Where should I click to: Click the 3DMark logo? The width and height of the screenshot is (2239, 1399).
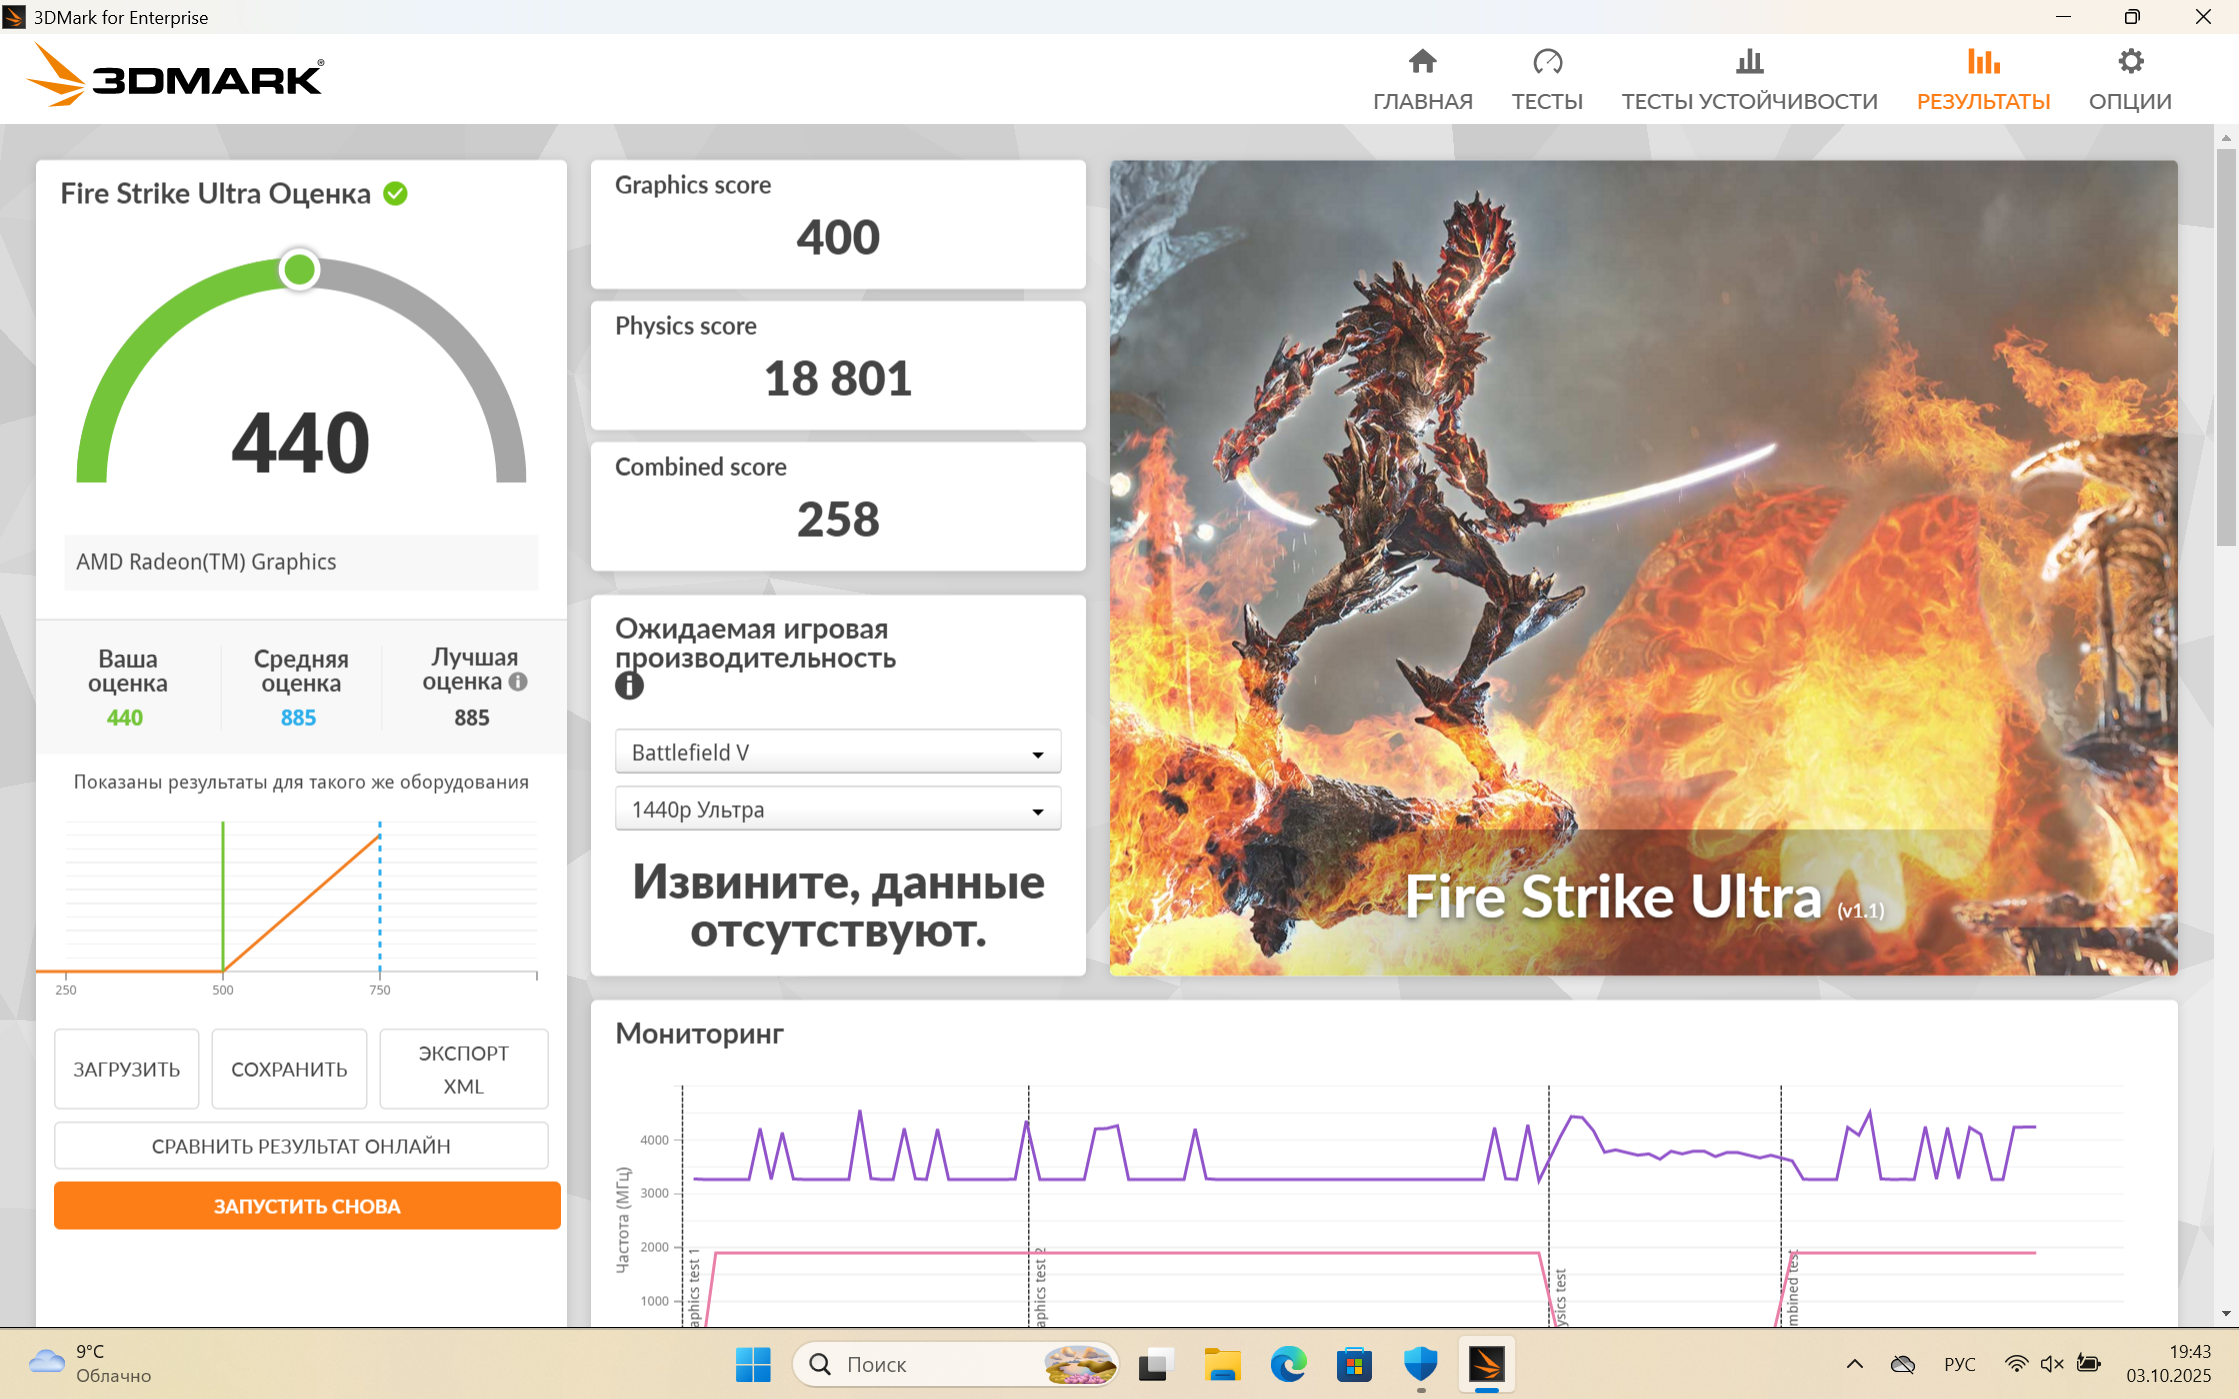(x=176, y=76)
